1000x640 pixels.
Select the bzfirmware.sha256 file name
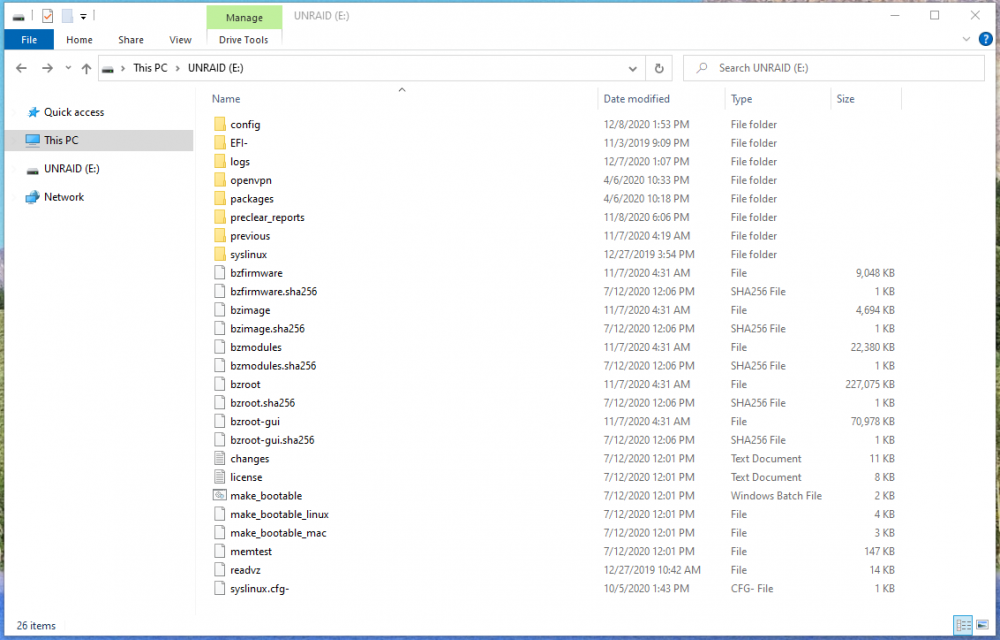coord(274,291)
